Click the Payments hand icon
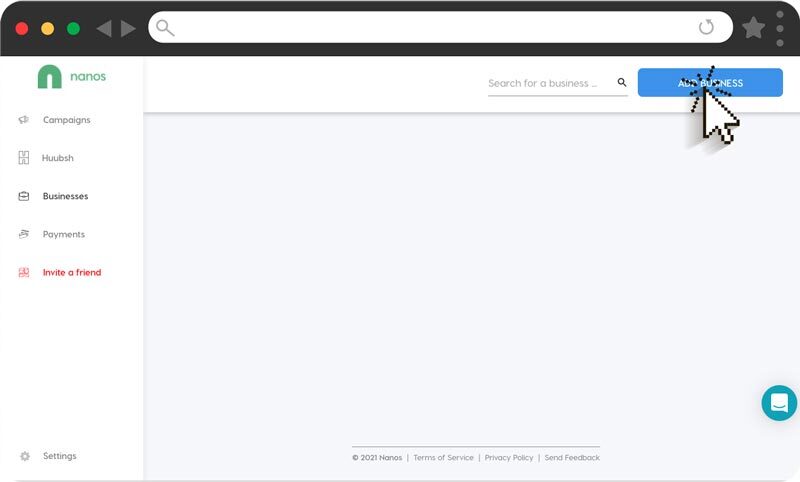Image resolution: width=800 pixels, height=482 pixels. pos(23,234)
